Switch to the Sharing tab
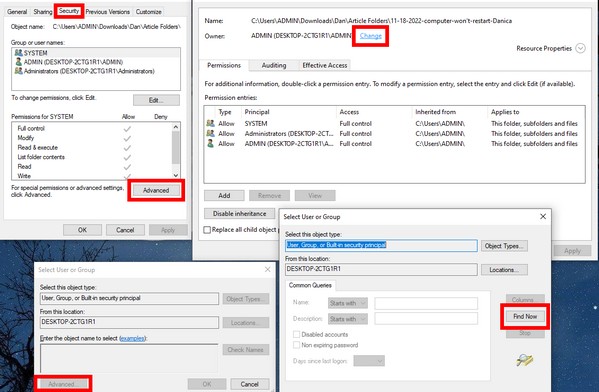 click(43, 12)
